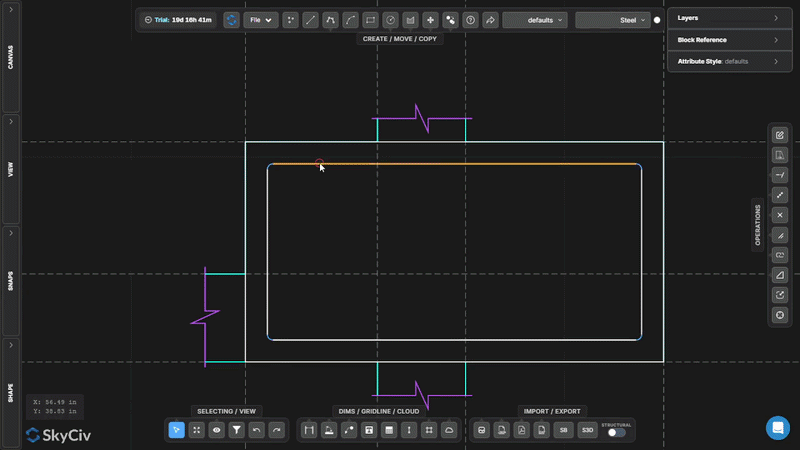This screenshot has height=450, width=800.
Task: Select the Arc drawing tool
Action: point(351,20)
